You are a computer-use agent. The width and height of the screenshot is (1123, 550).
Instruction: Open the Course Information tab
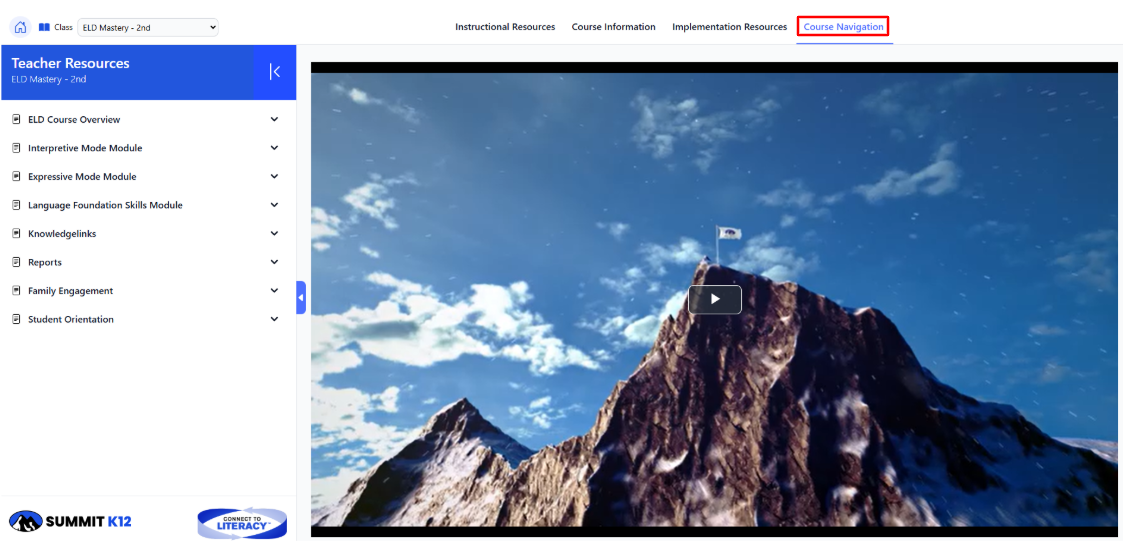613,27
